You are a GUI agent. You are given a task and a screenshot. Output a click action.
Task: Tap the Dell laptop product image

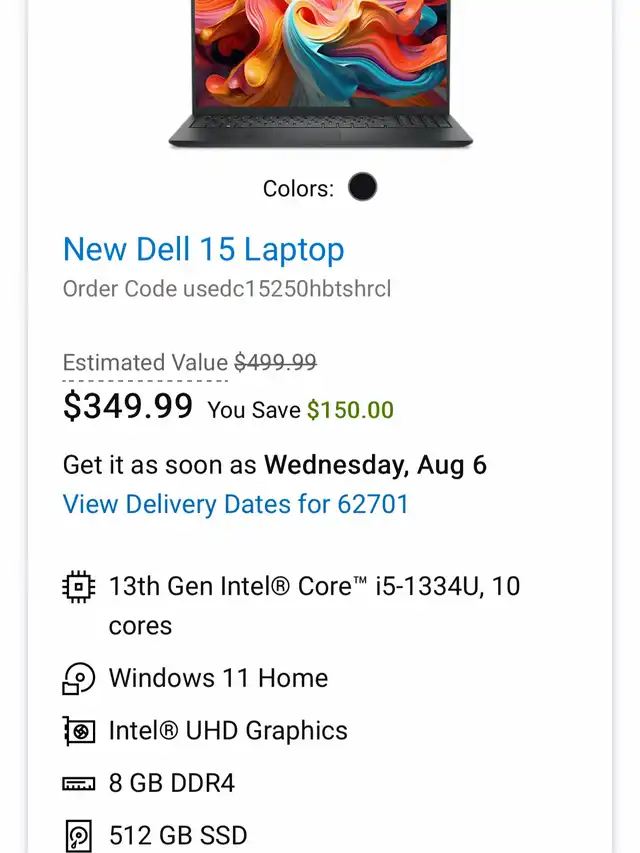pyautogui.click(x=320, y=72)
